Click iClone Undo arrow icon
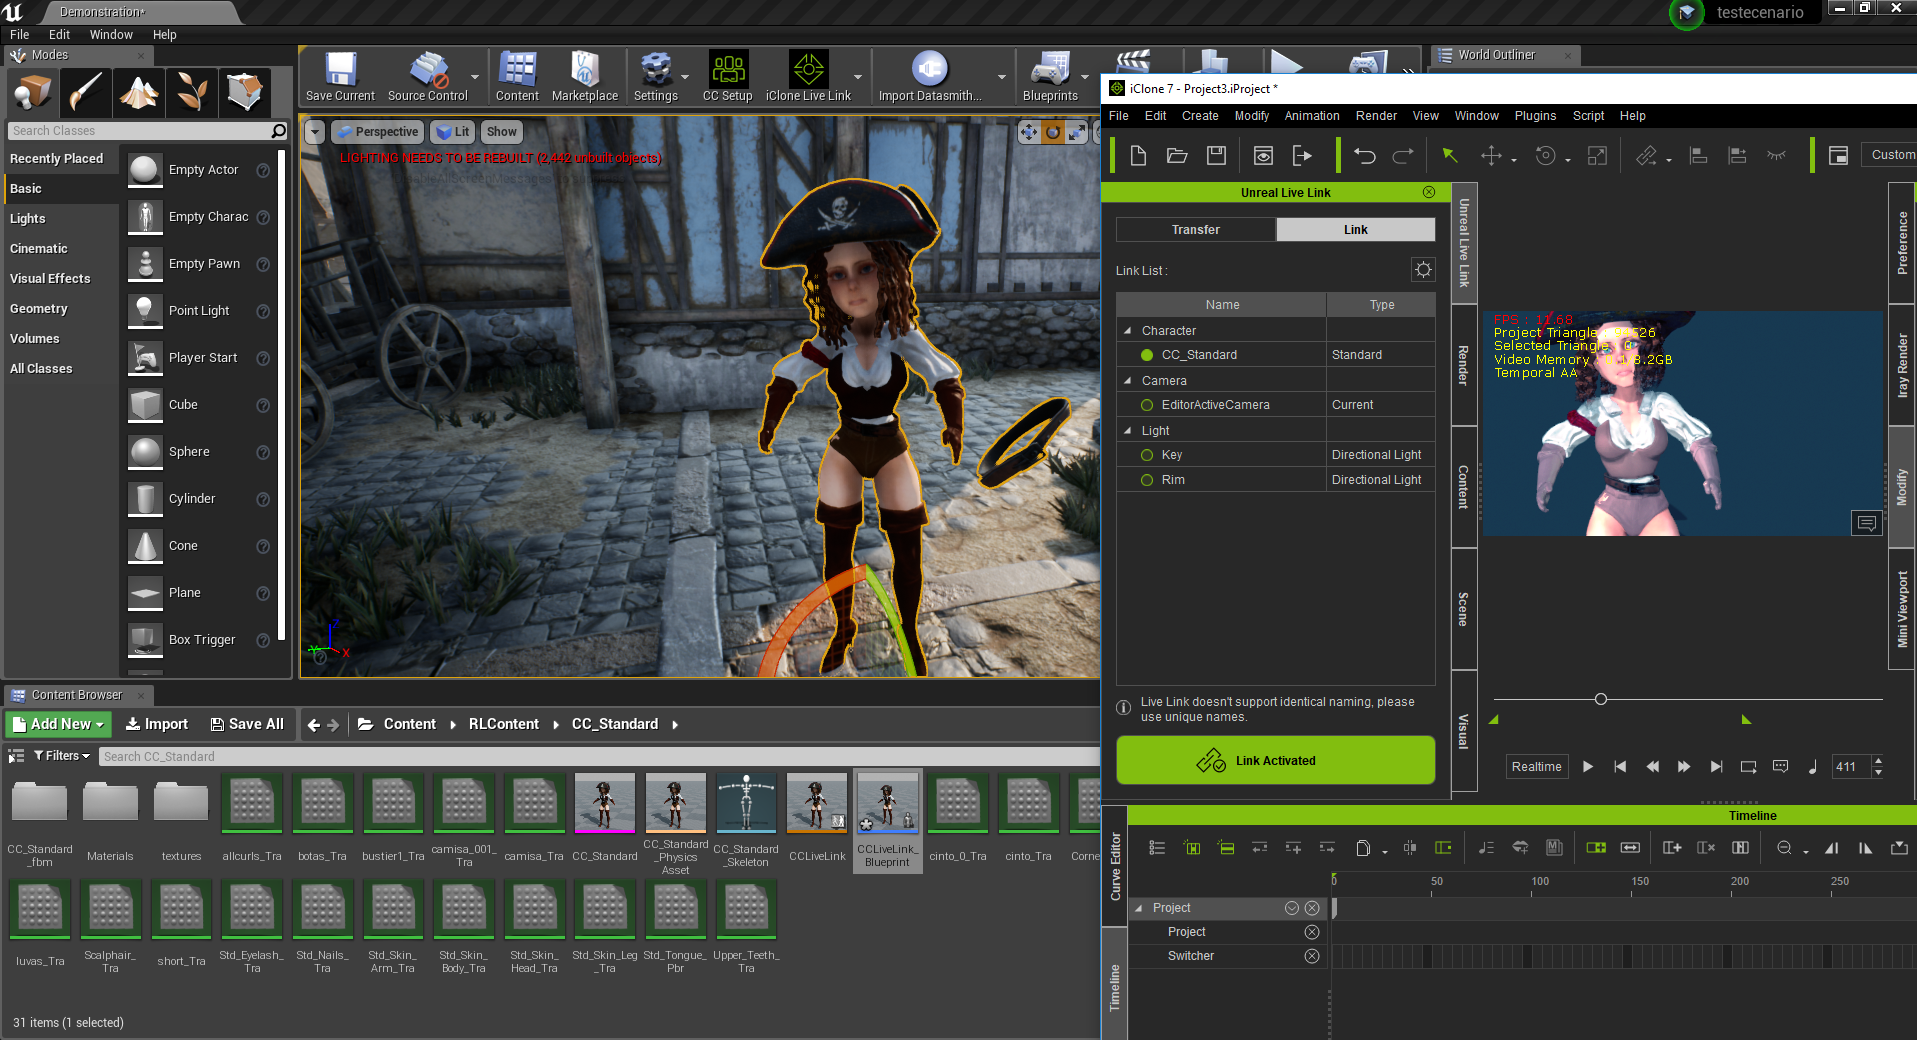Image resolution: width=1917 pixels, height=1040 pixels. pos(1365,155)
